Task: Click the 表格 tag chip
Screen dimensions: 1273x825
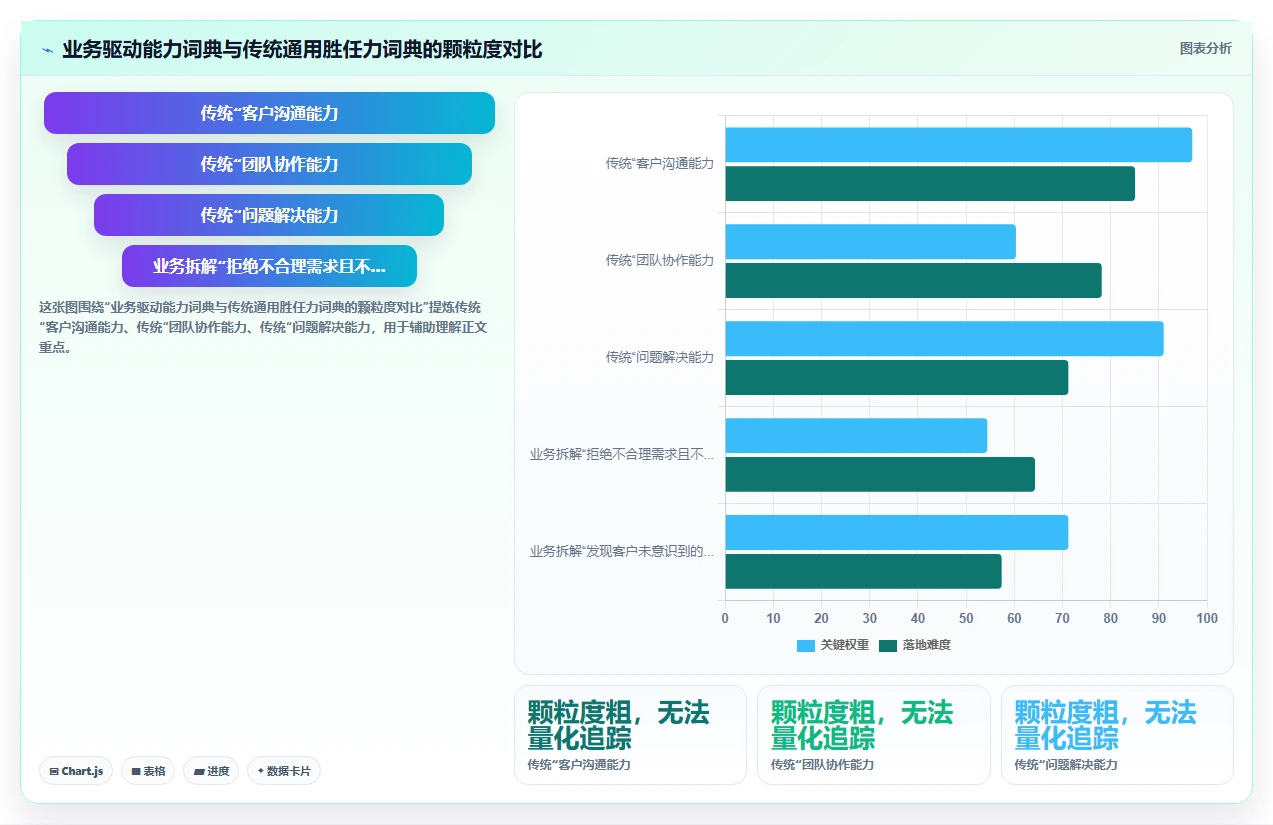Action: pyautogui.click(x=148, y=771)
